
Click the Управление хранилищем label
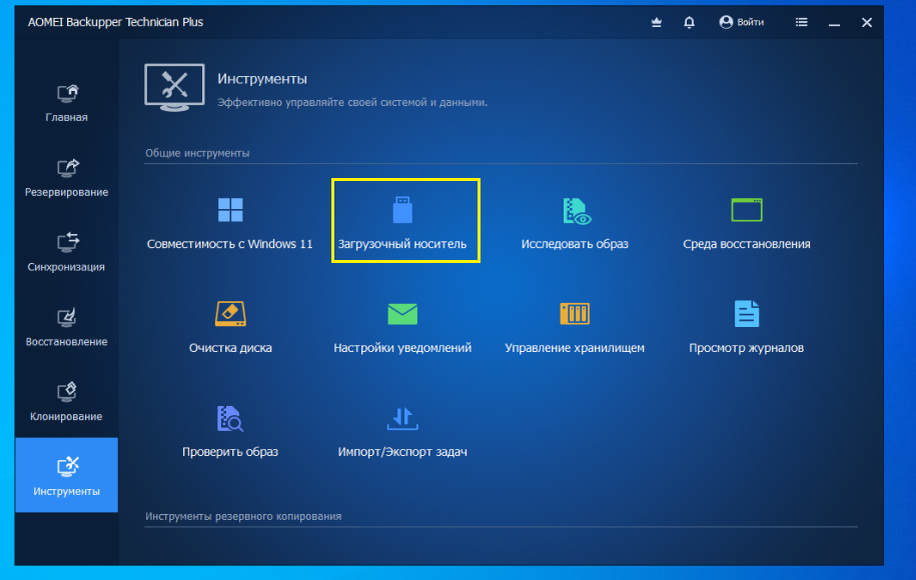coord(575,348)
